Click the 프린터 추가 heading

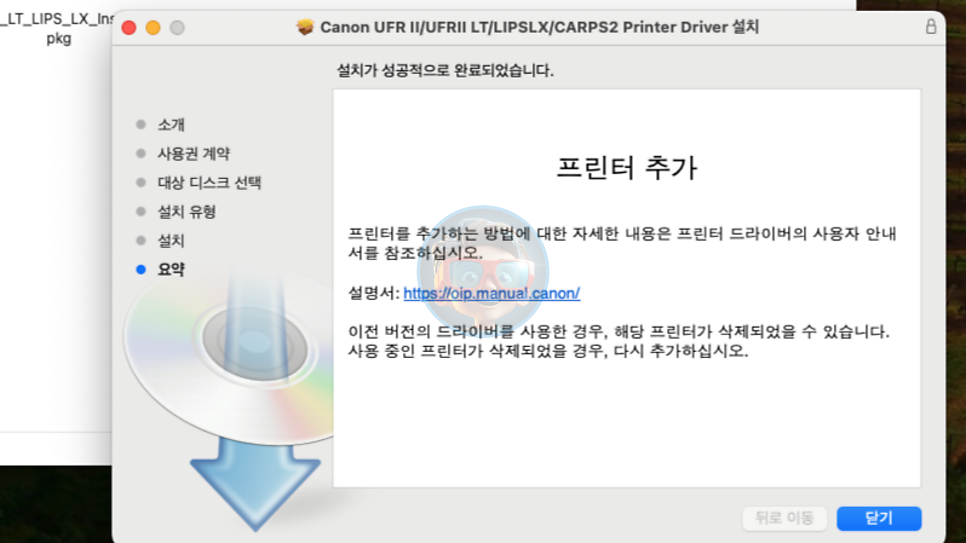(x=627, y=168)
